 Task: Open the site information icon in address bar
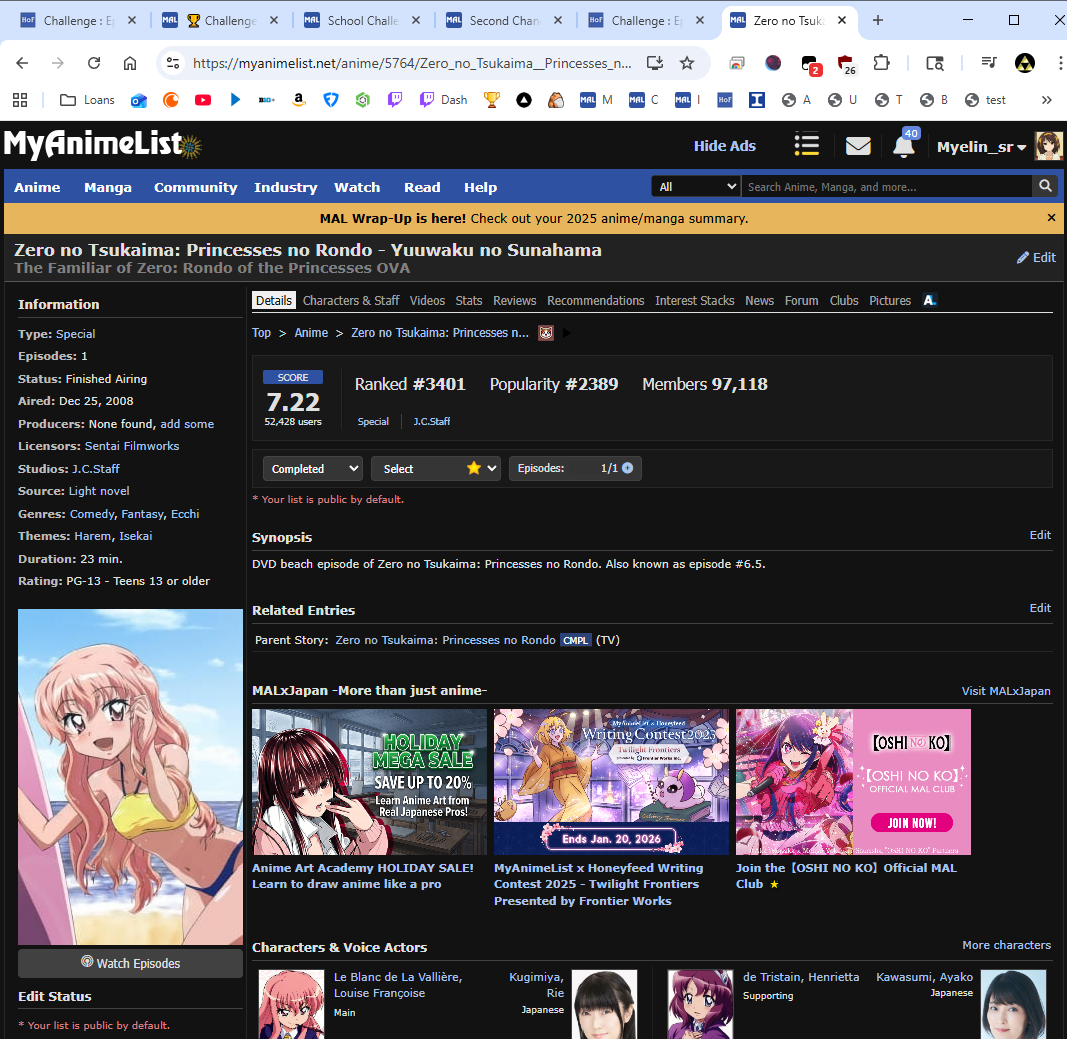pyautogui.click(x=173, y=63)
